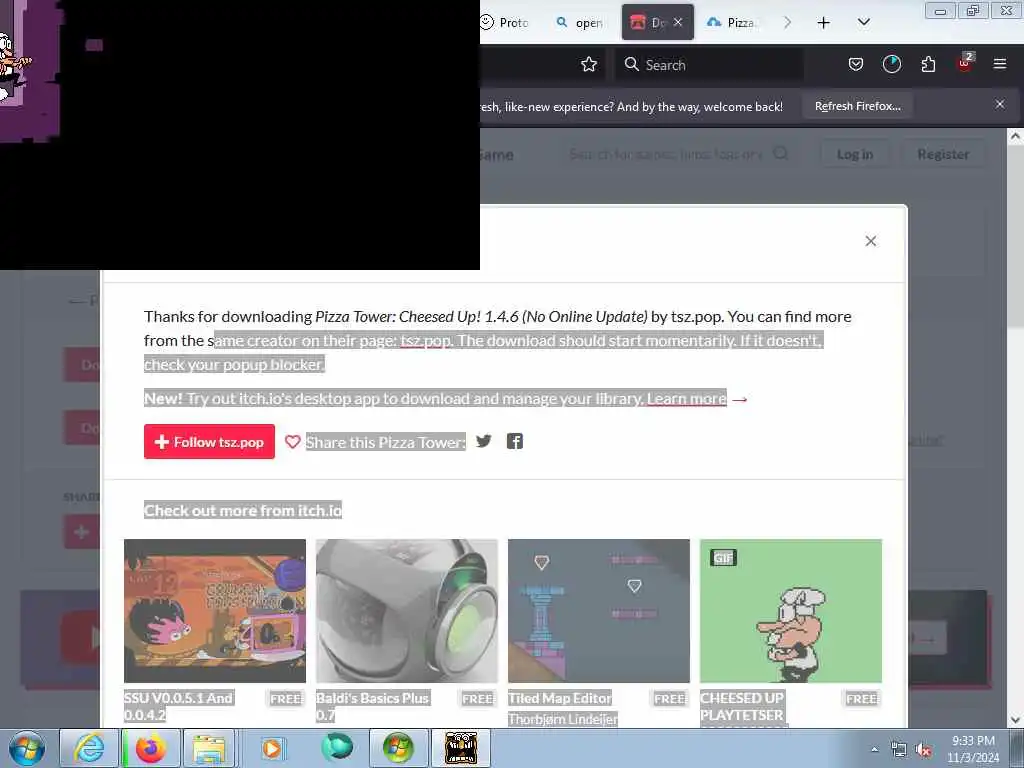Open the muted volume tray icon
Image resolution: width=1024 pixels, height=768 pixels.
(923, 750)
